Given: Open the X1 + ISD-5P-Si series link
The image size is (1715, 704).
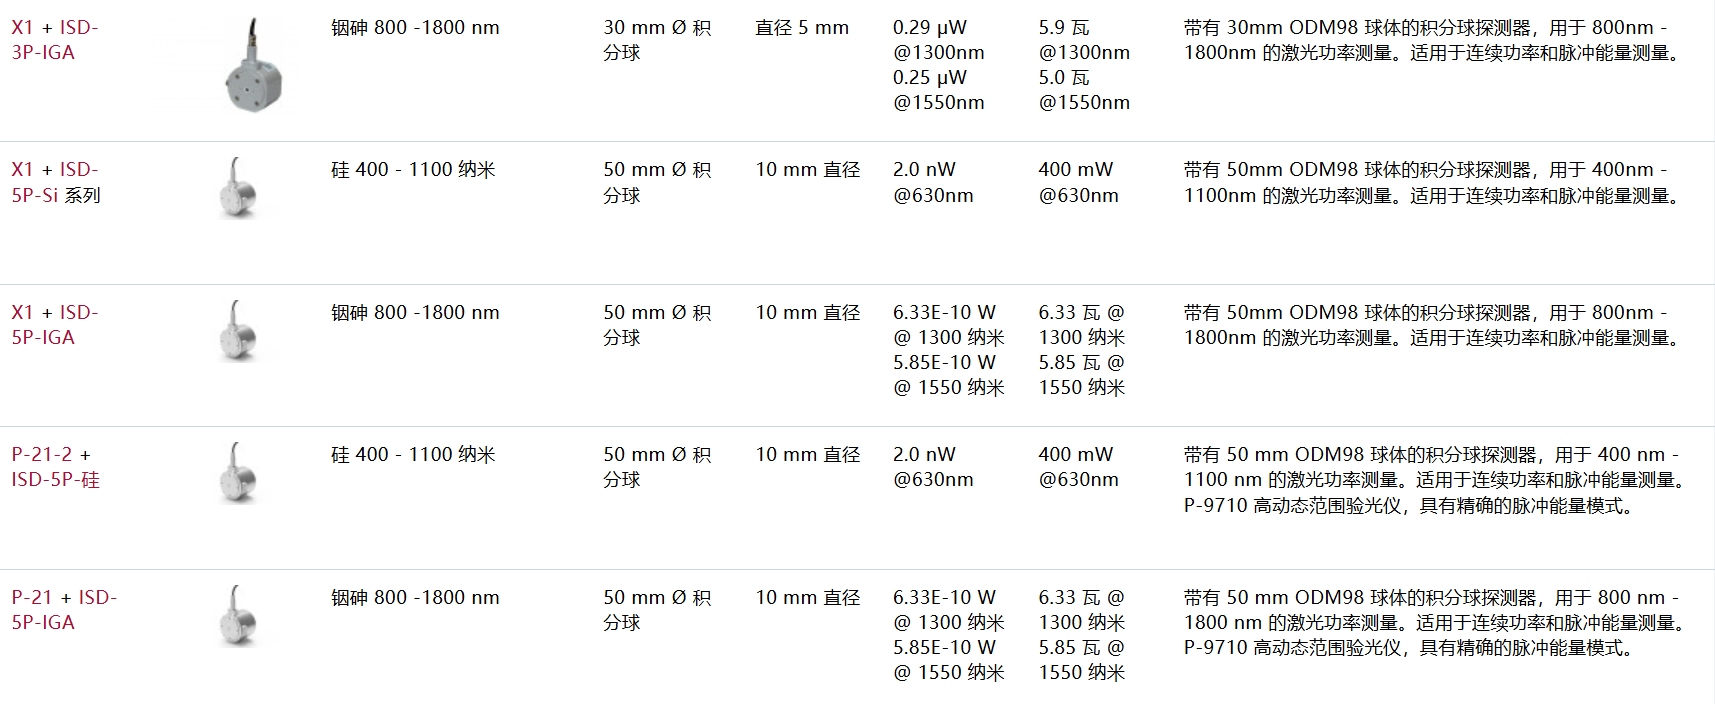Looking at the screenshot, I should click(x=56, y=182).
